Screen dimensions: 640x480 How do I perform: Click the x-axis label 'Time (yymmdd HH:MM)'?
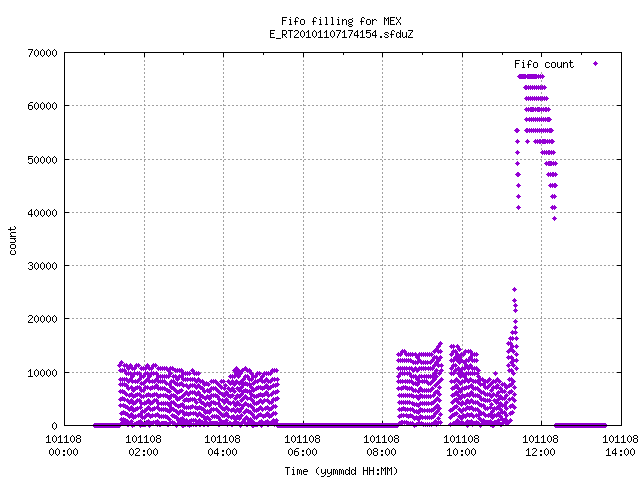point(341,471)
